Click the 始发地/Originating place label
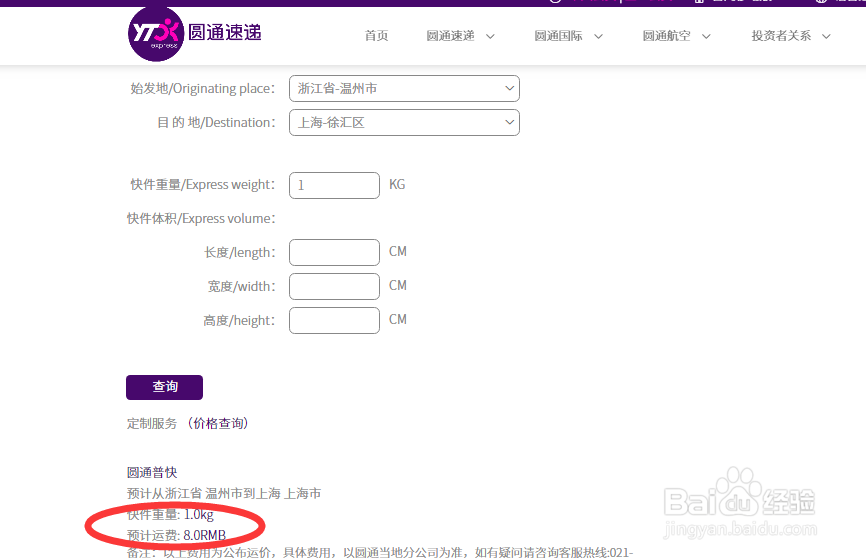Viewport: 866px width, 559px height. (x=203, y=88)
